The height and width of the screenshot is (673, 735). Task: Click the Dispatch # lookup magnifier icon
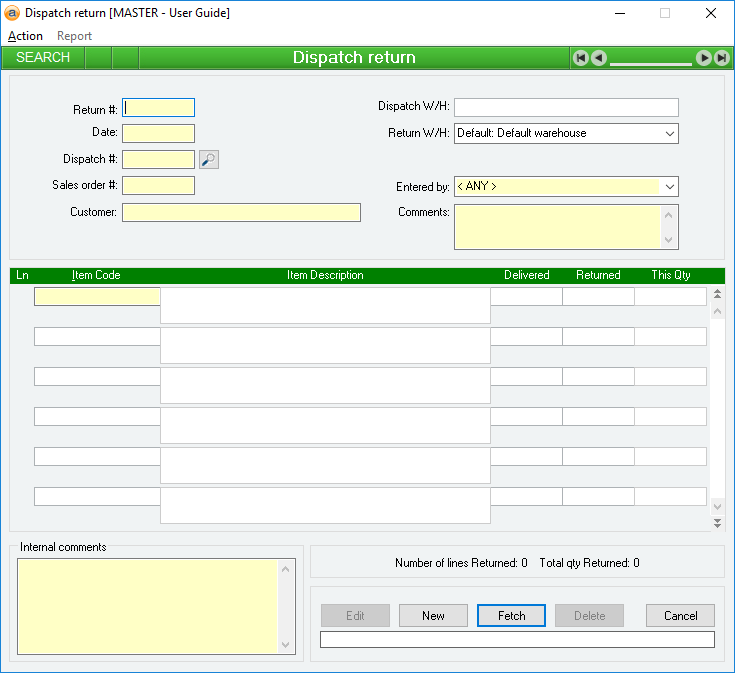(x=209, y=159)
